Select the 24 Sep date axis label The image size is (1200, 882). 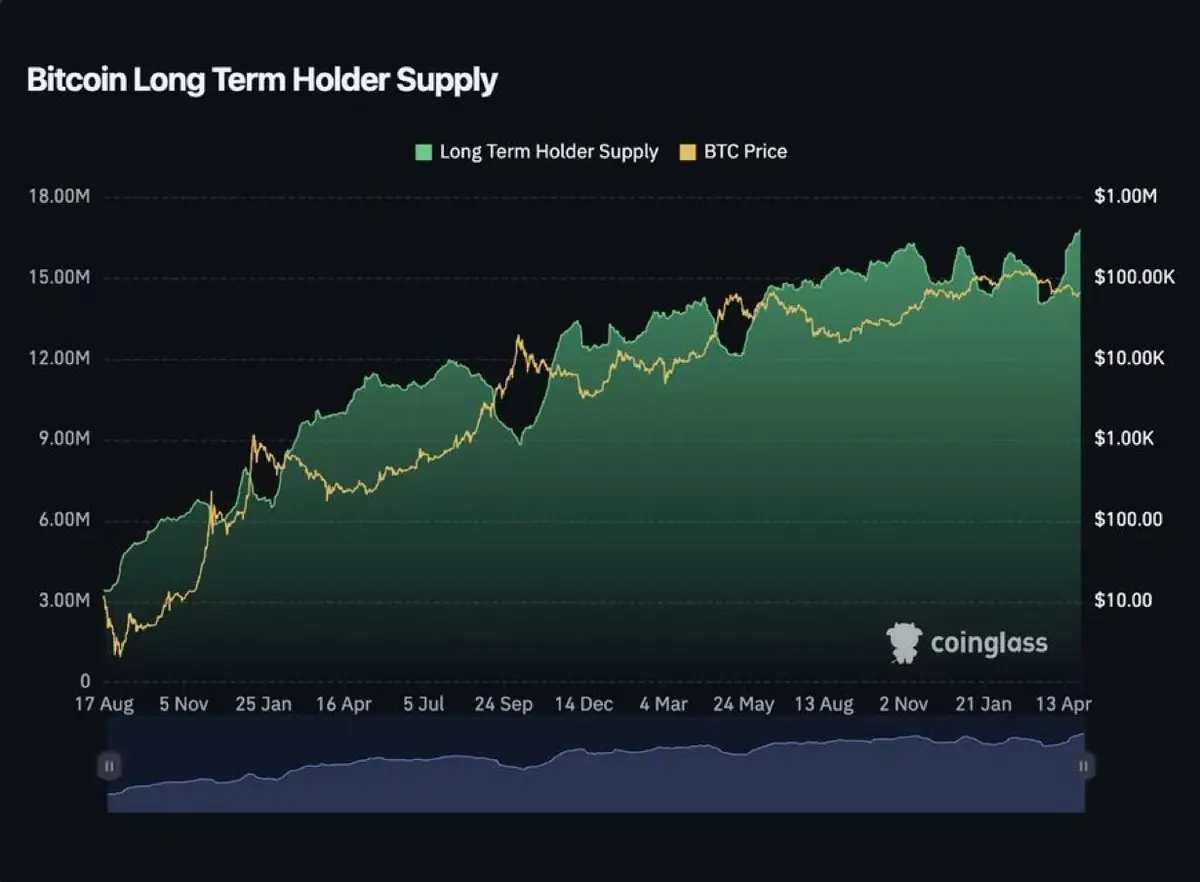click(x=503, y=704)
